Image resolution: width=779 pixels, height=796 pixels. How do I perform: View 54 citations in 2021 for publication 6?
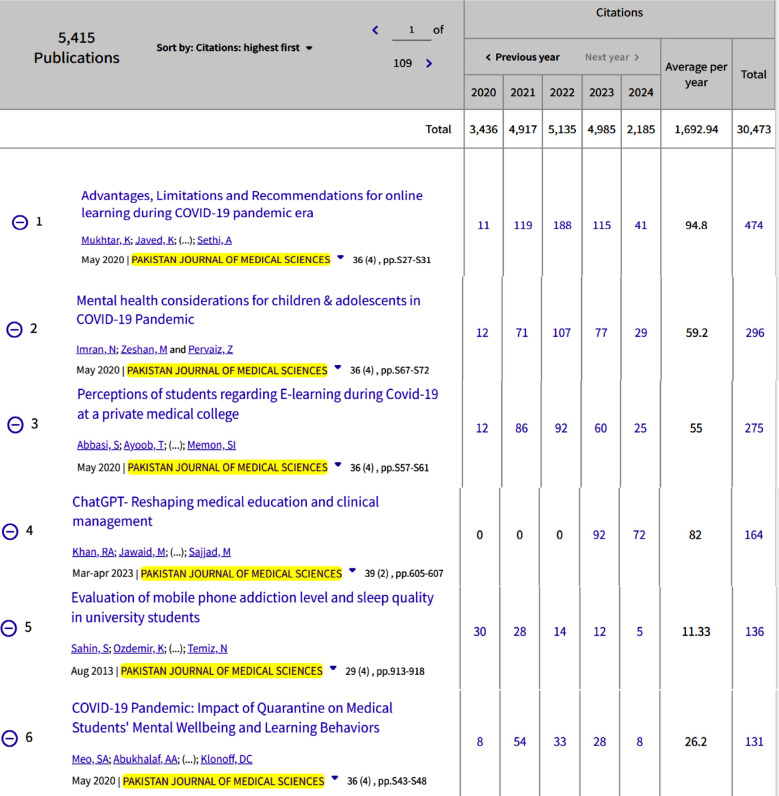(520, 742)
